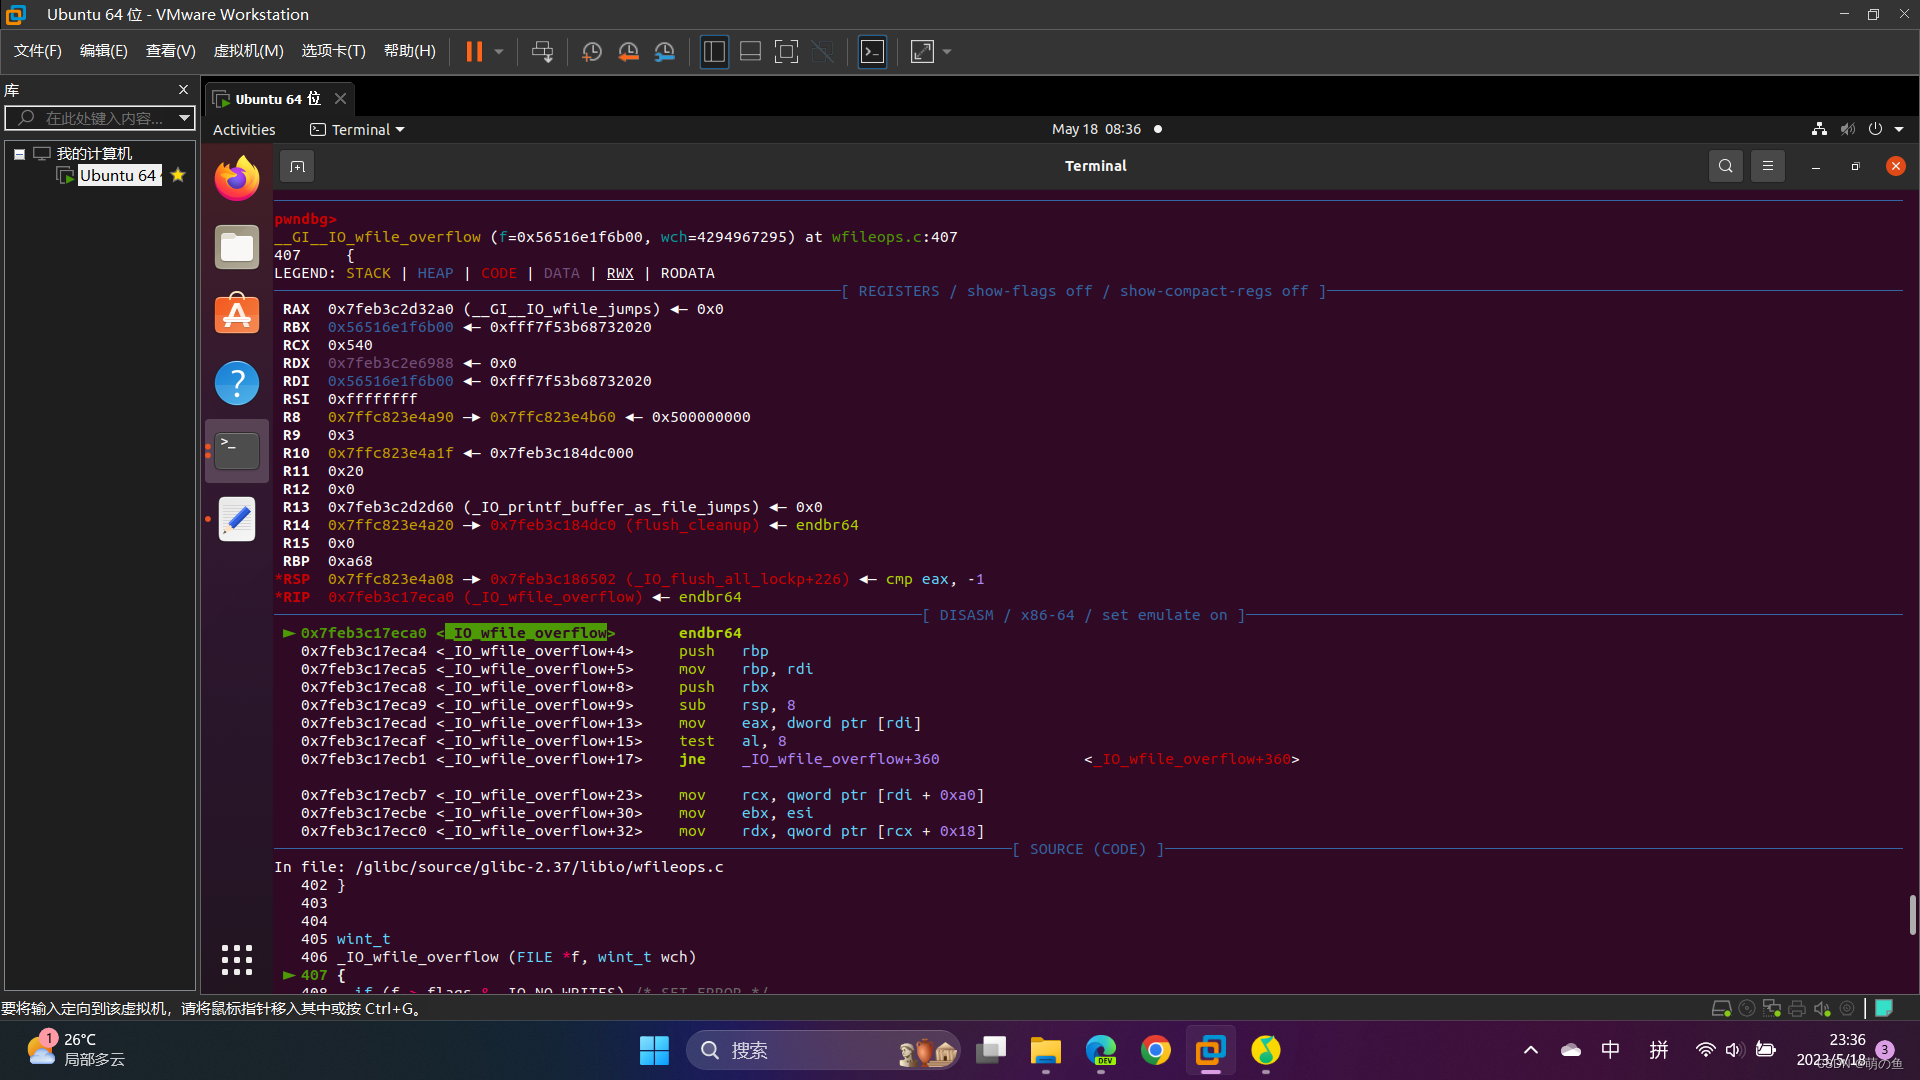Open the stretch guest display dropdown
This screenshot has width=1920, height=1080.
pyautogui.click(x=946, y=51)
